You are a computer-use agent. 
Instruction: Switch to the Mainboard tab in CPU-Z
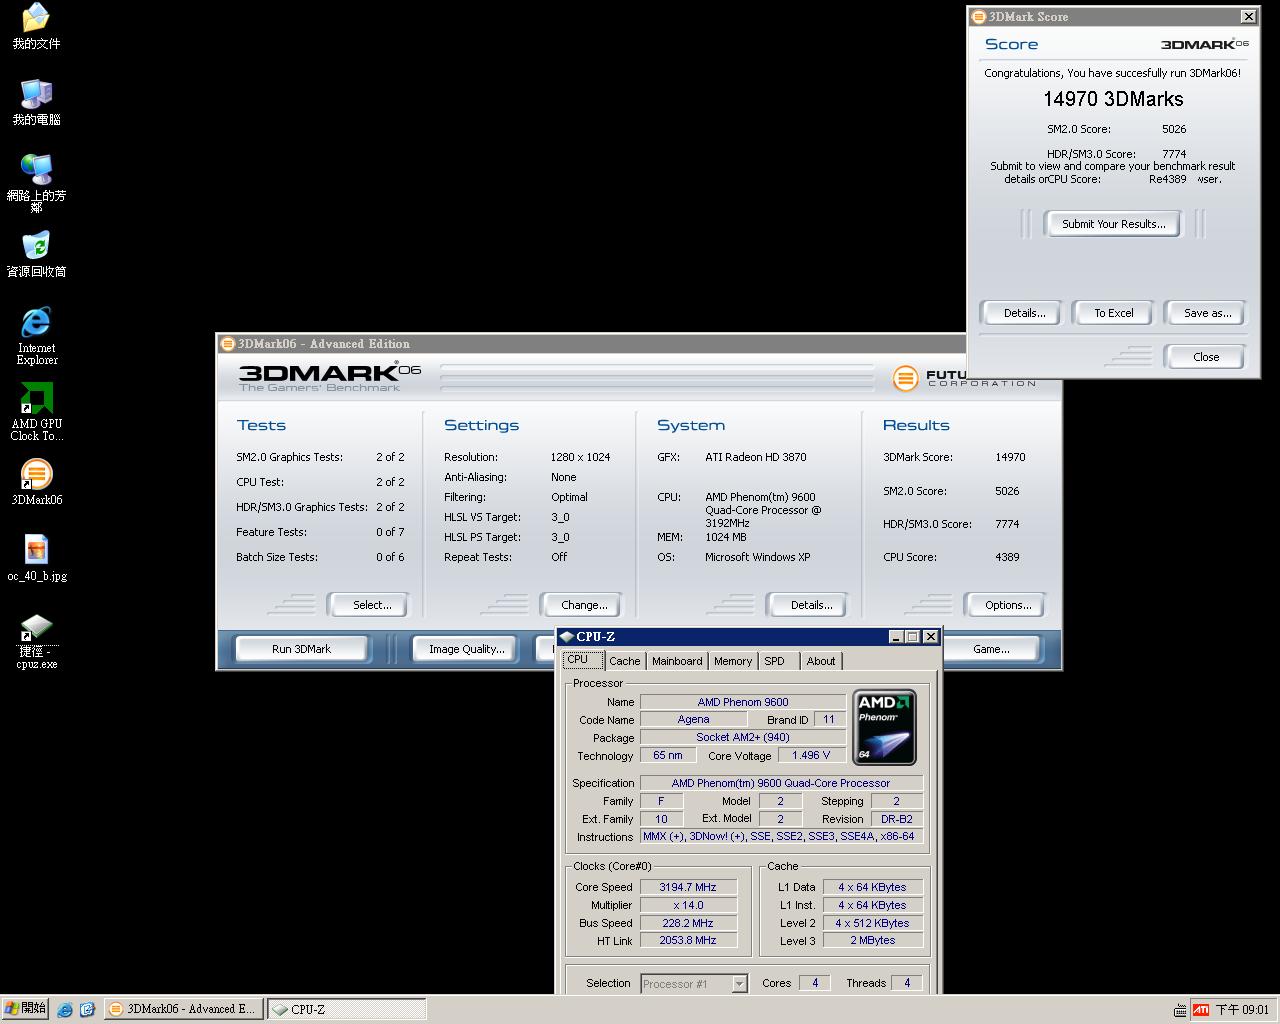[677, 661]
